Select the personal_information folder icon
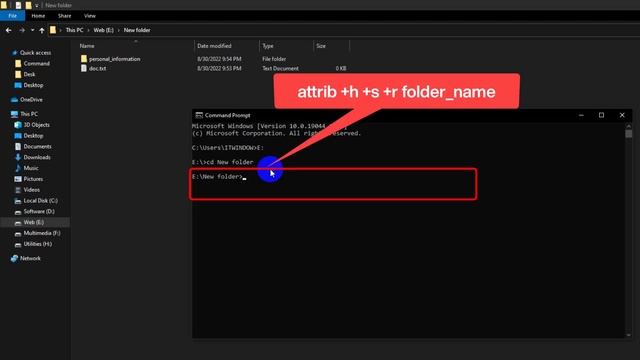The width and height of the screenshot is (640, 360). point(84,59)
